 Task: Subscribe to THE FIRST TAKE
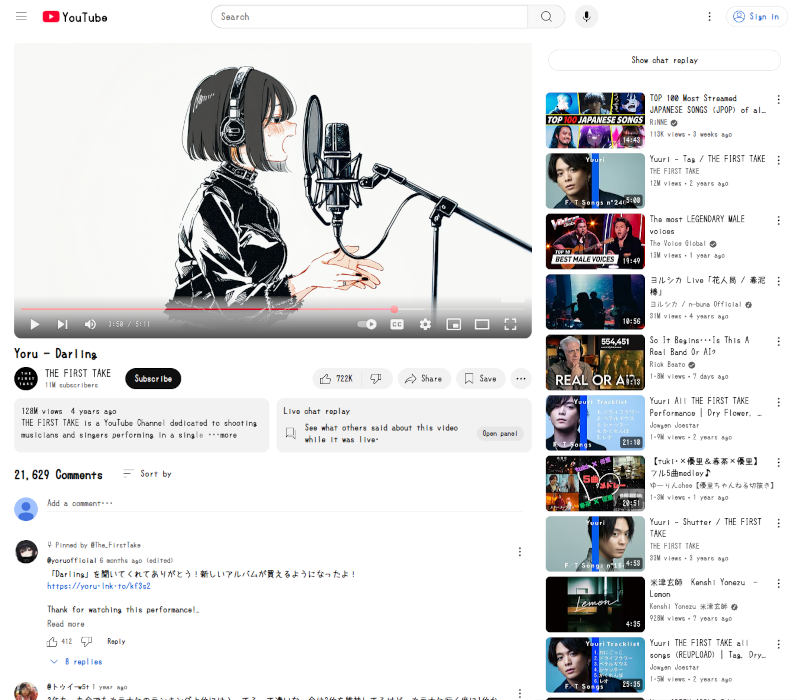pos(153,379)
